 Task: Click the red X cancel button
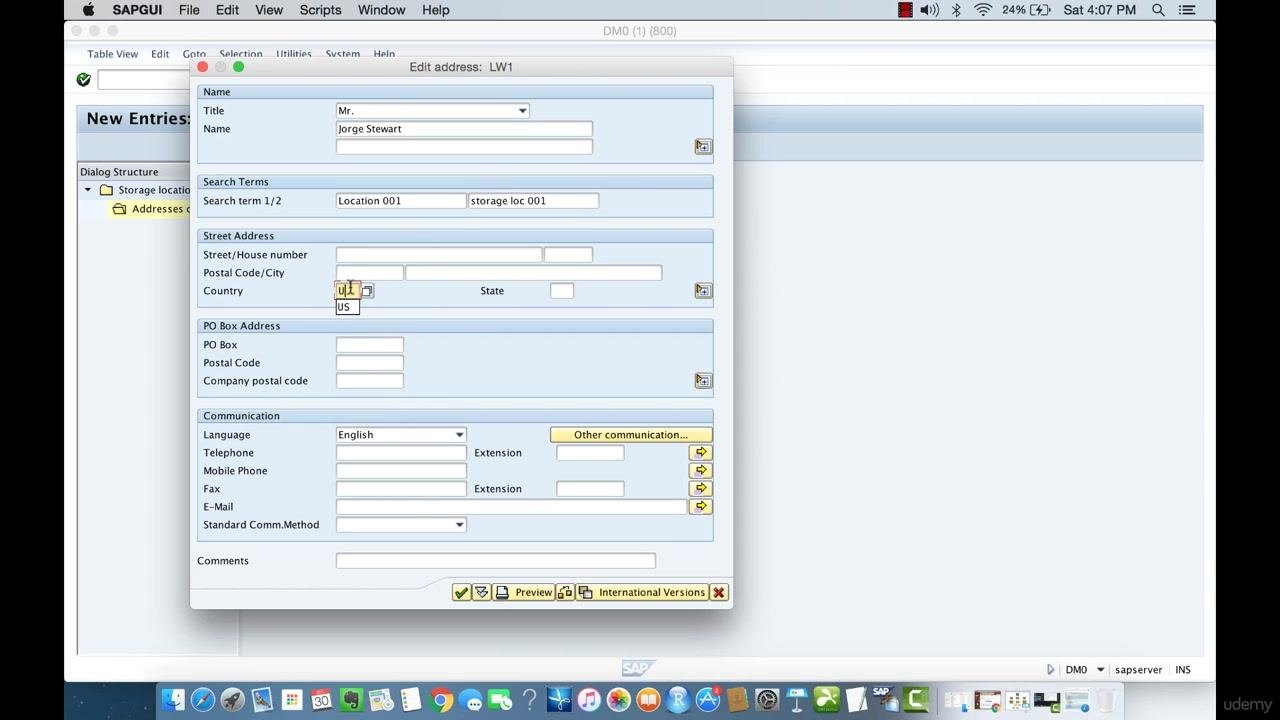718,592
